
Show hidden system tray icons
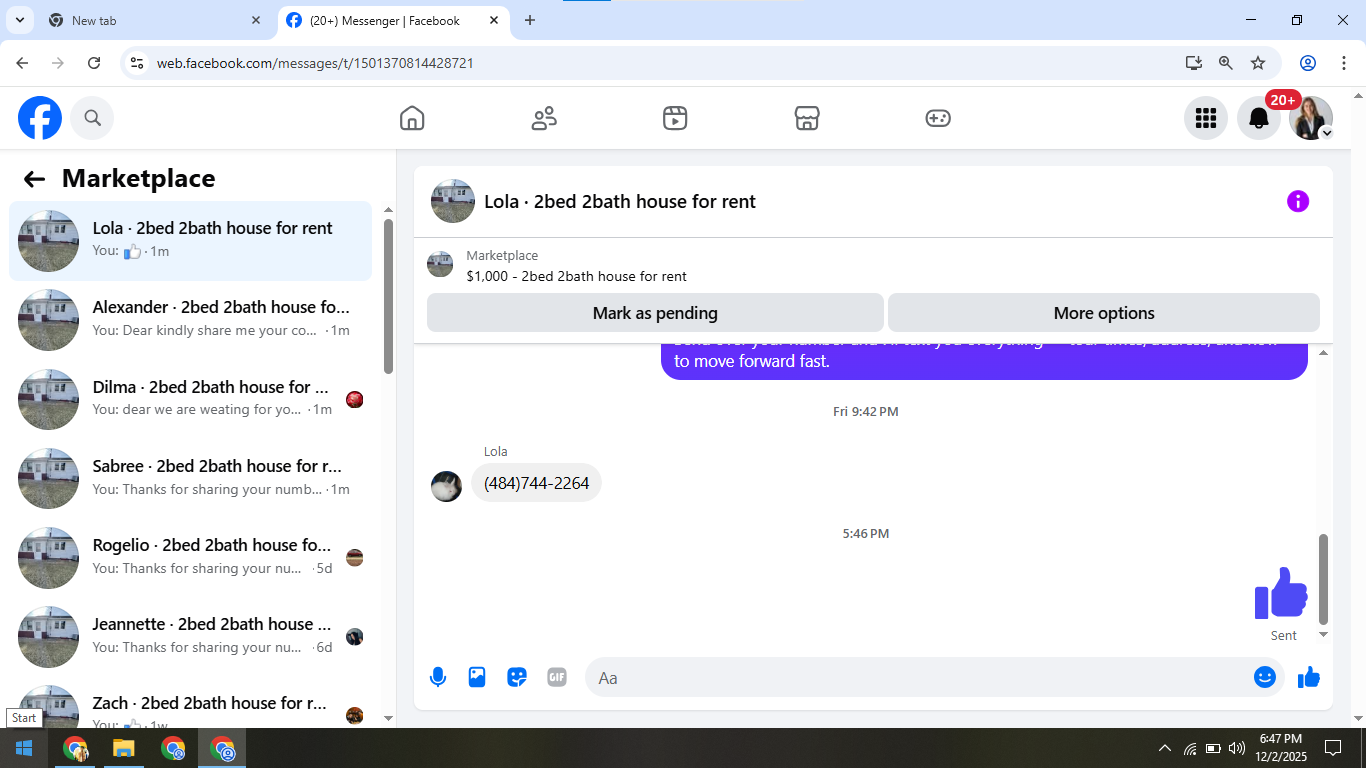1164,748
